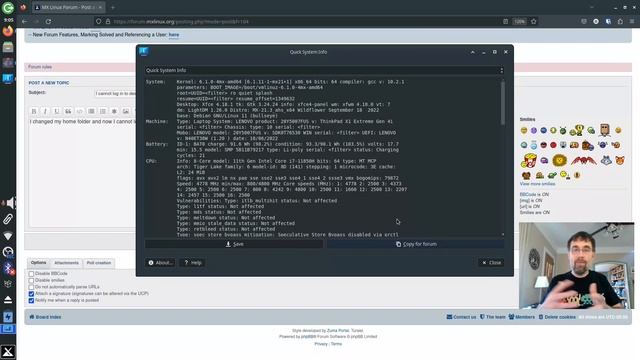Click the 120% zoom level indicator

tap(519, 21)
